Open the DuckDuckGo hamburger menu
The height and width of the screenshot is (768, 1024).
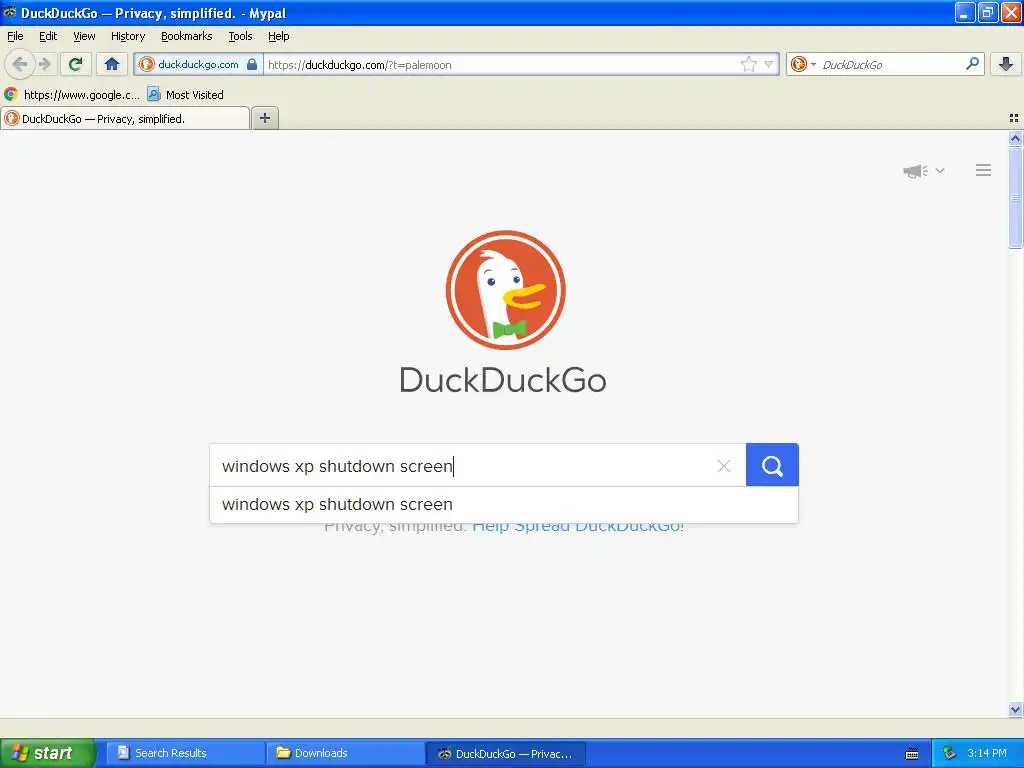[x=984, y=170]
